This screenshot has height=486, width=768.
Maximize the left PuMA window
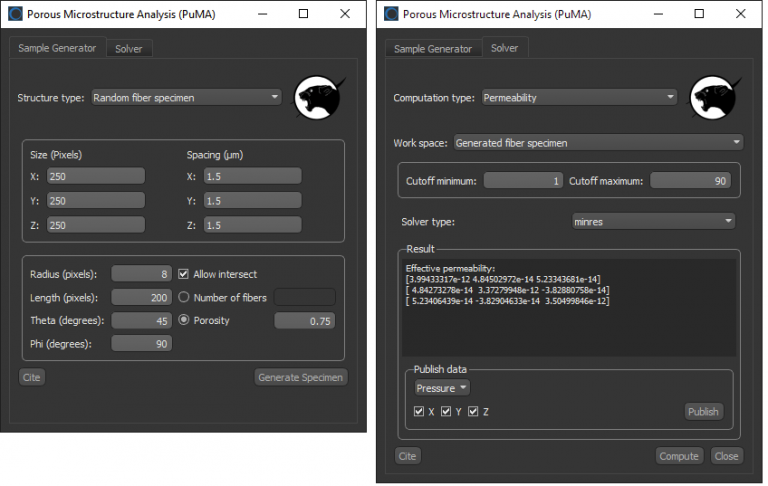coord(303,14)
